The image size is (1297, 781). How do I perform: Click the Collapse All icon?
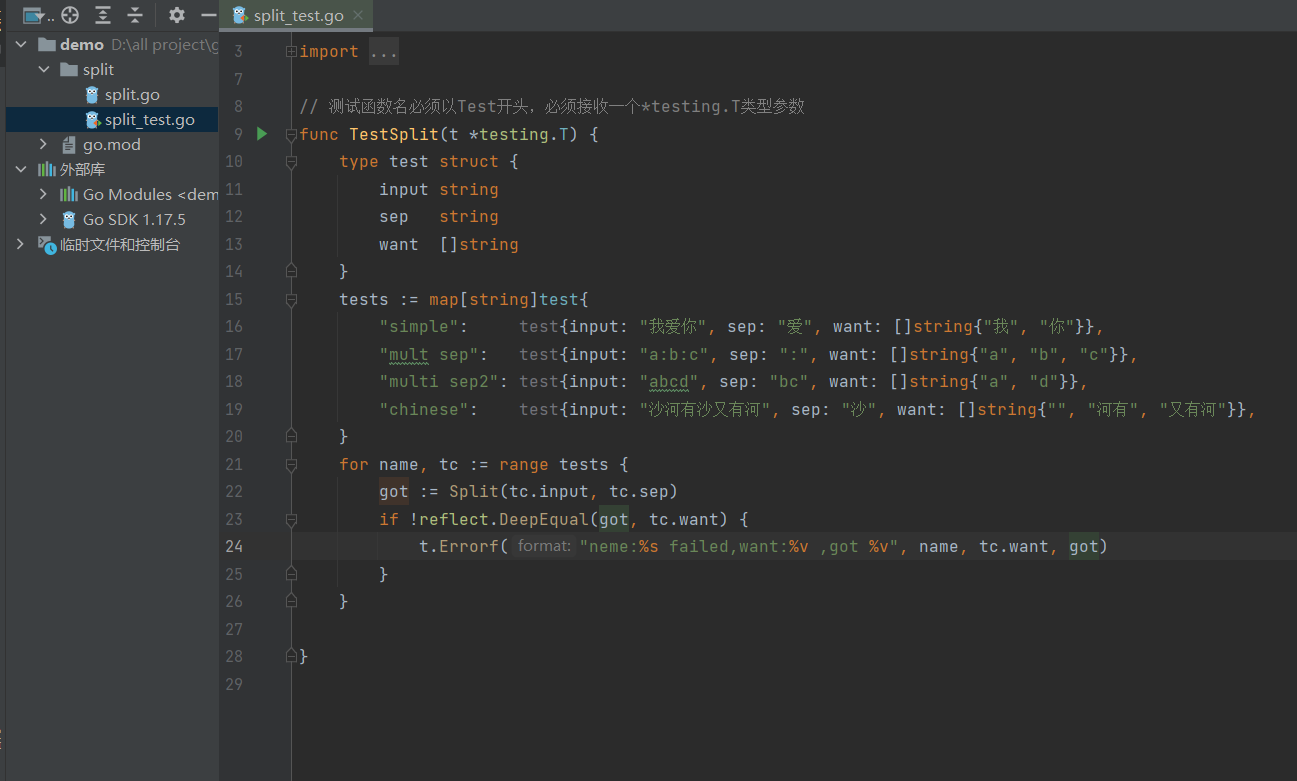(135, 15)
